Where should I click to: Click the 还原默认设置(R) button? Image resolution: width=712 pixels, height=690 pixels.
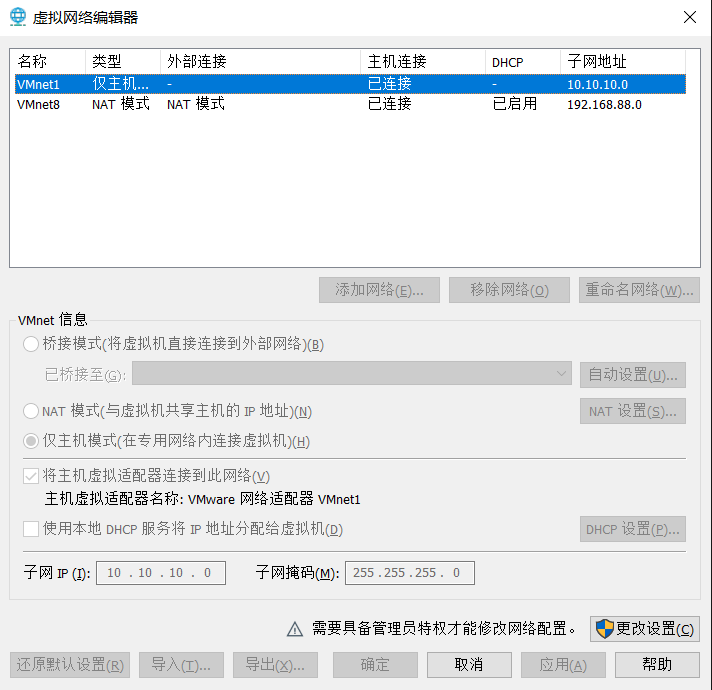[x=70, y=665]
